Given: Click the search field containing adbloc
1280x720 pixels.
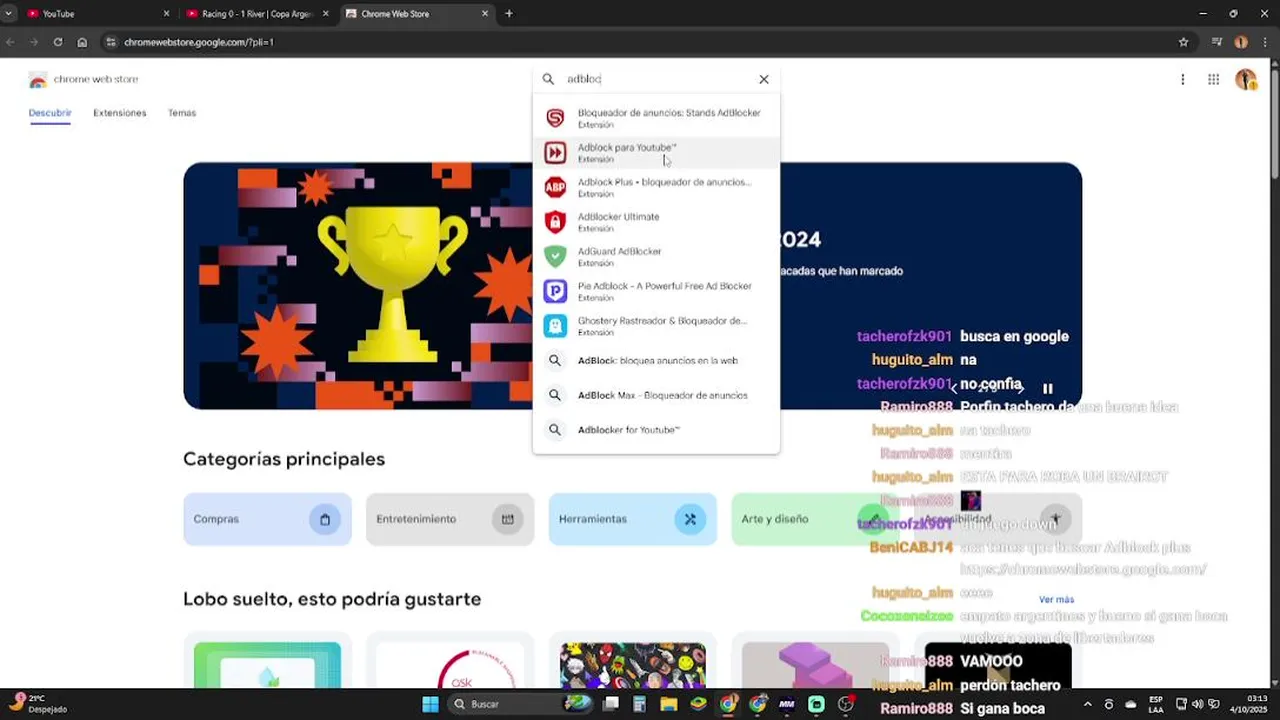Looking at the screenshot, I should (x=655, y=79).
